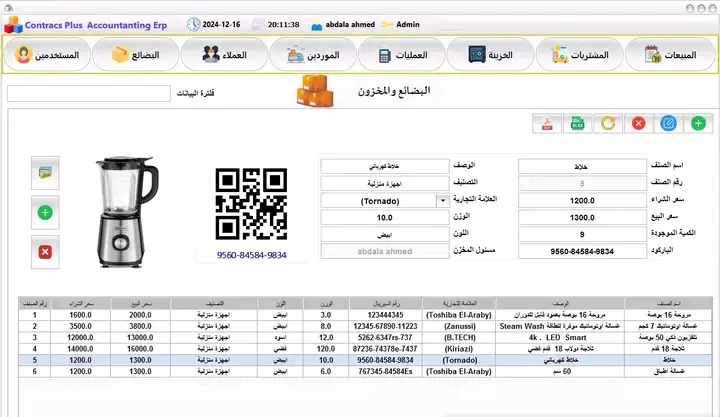
Task: Click the stacked boxes inventory icon
Action: coord(315,91)
